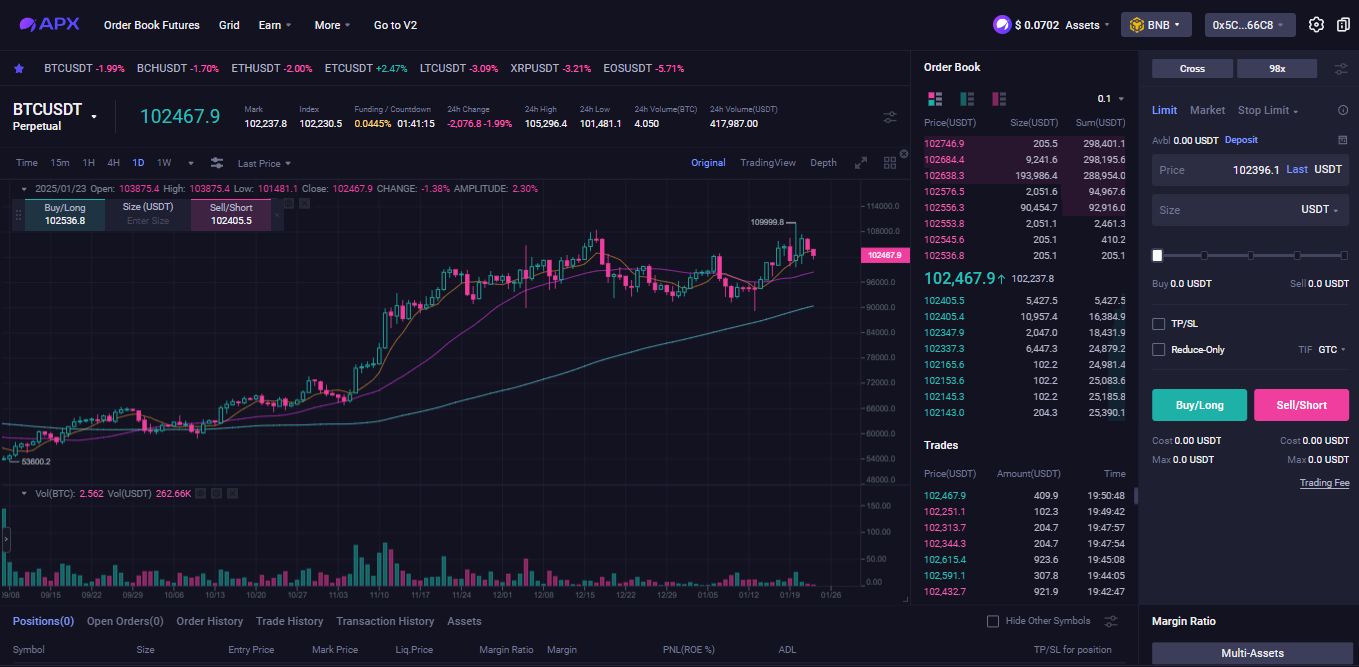Enable the Reduce-Only checkbox
The width and height of the screenshot is (1359, 667).
pos(1158,349)
